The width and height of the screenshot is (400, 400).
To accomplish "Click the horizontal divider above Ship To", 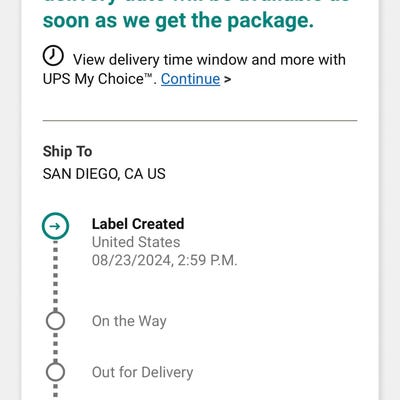I will [x=200, y=120].
